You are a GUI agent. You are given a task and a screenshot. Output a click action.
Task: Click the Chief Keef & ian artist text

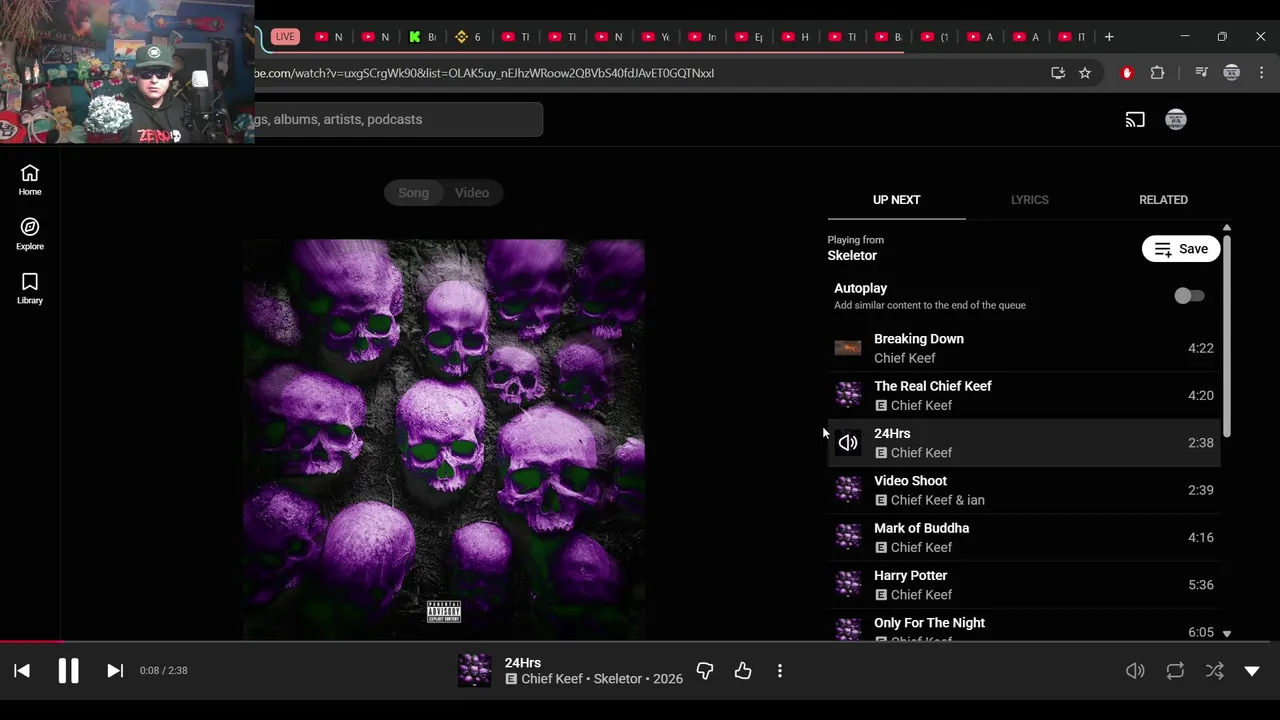coord(938,500)
